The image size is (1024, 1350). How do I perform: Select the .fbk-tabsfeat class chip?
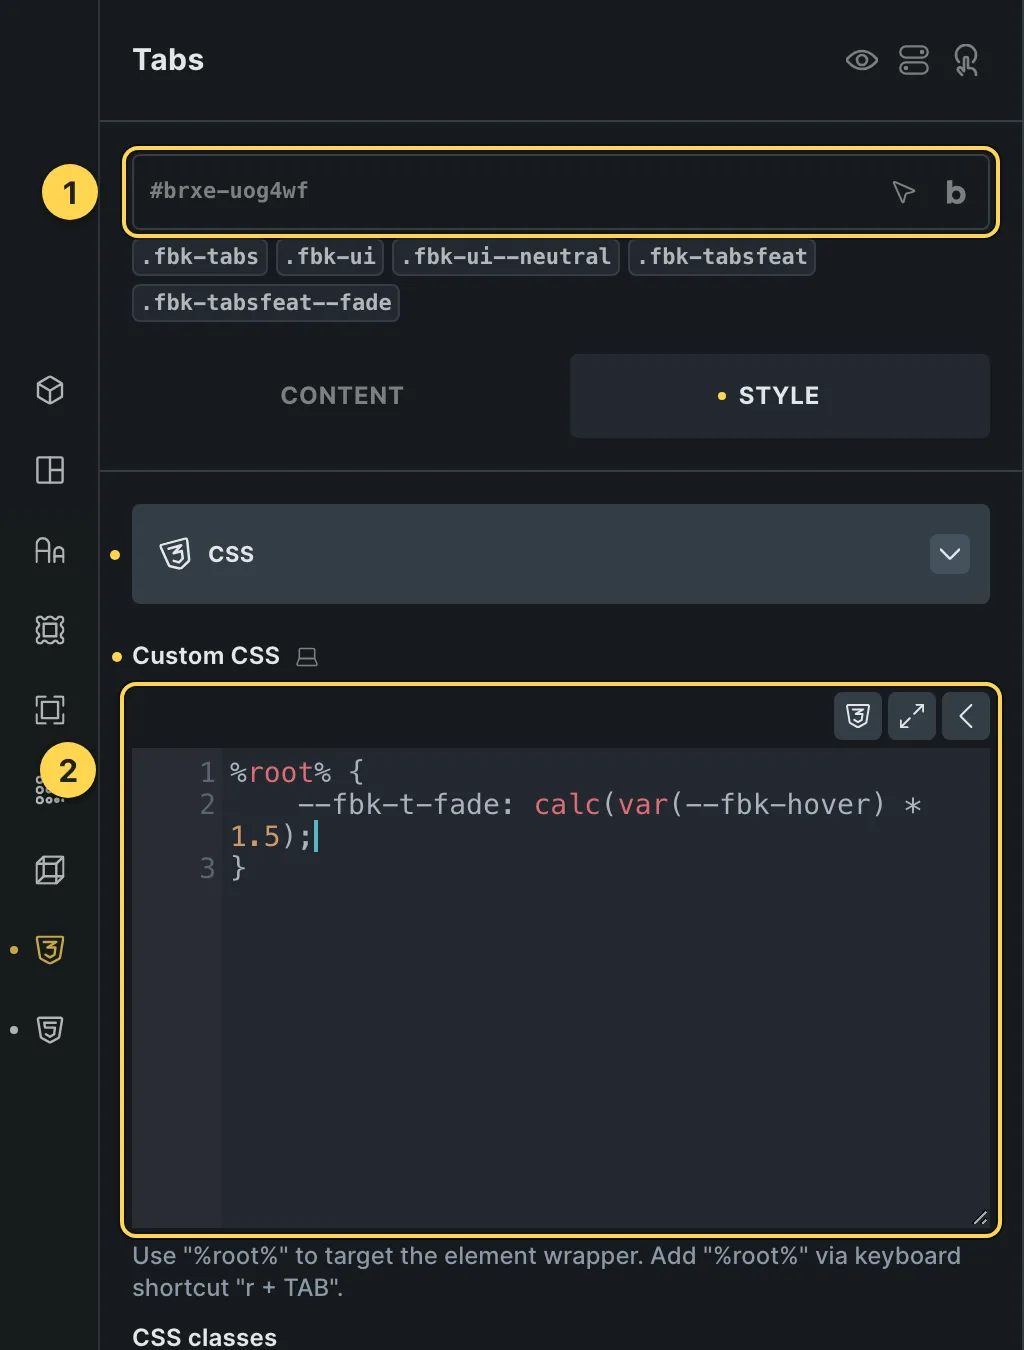point(722,257)
